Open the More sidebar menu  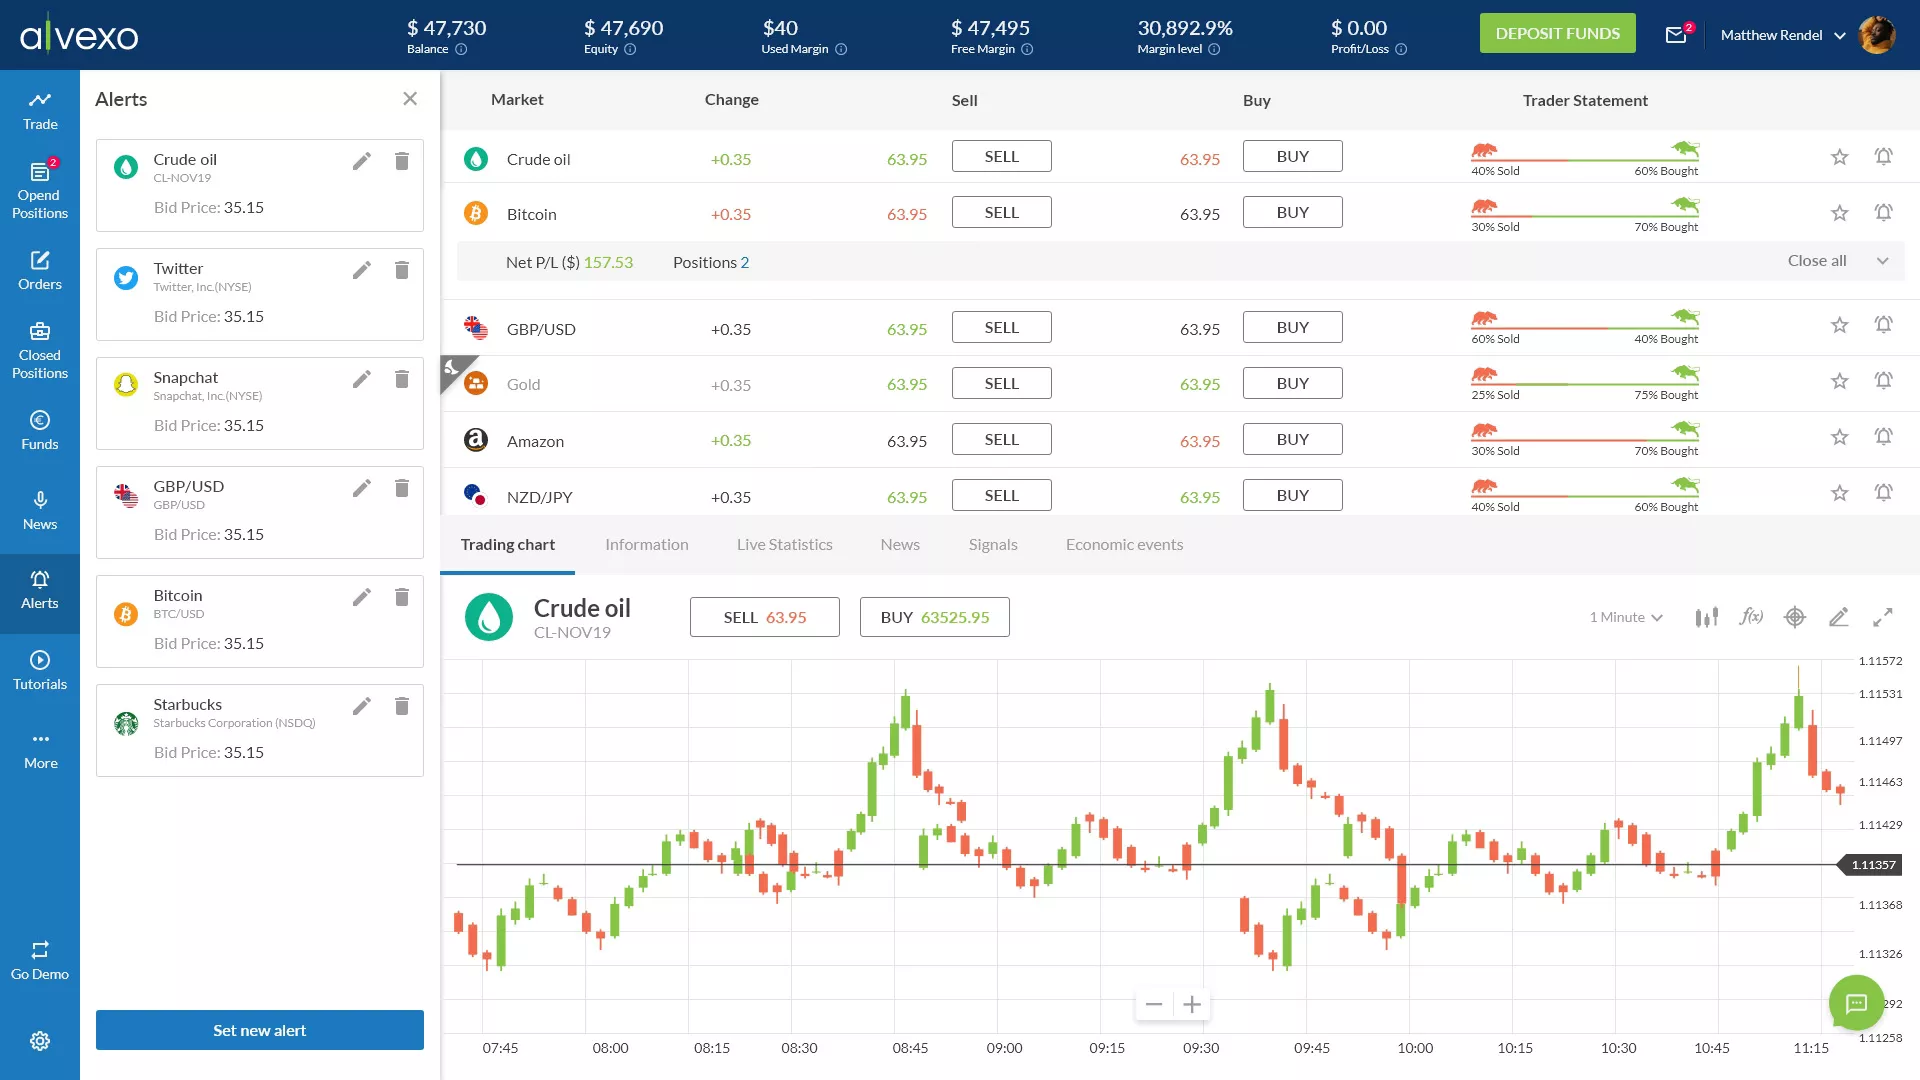[x=40, y=751]
